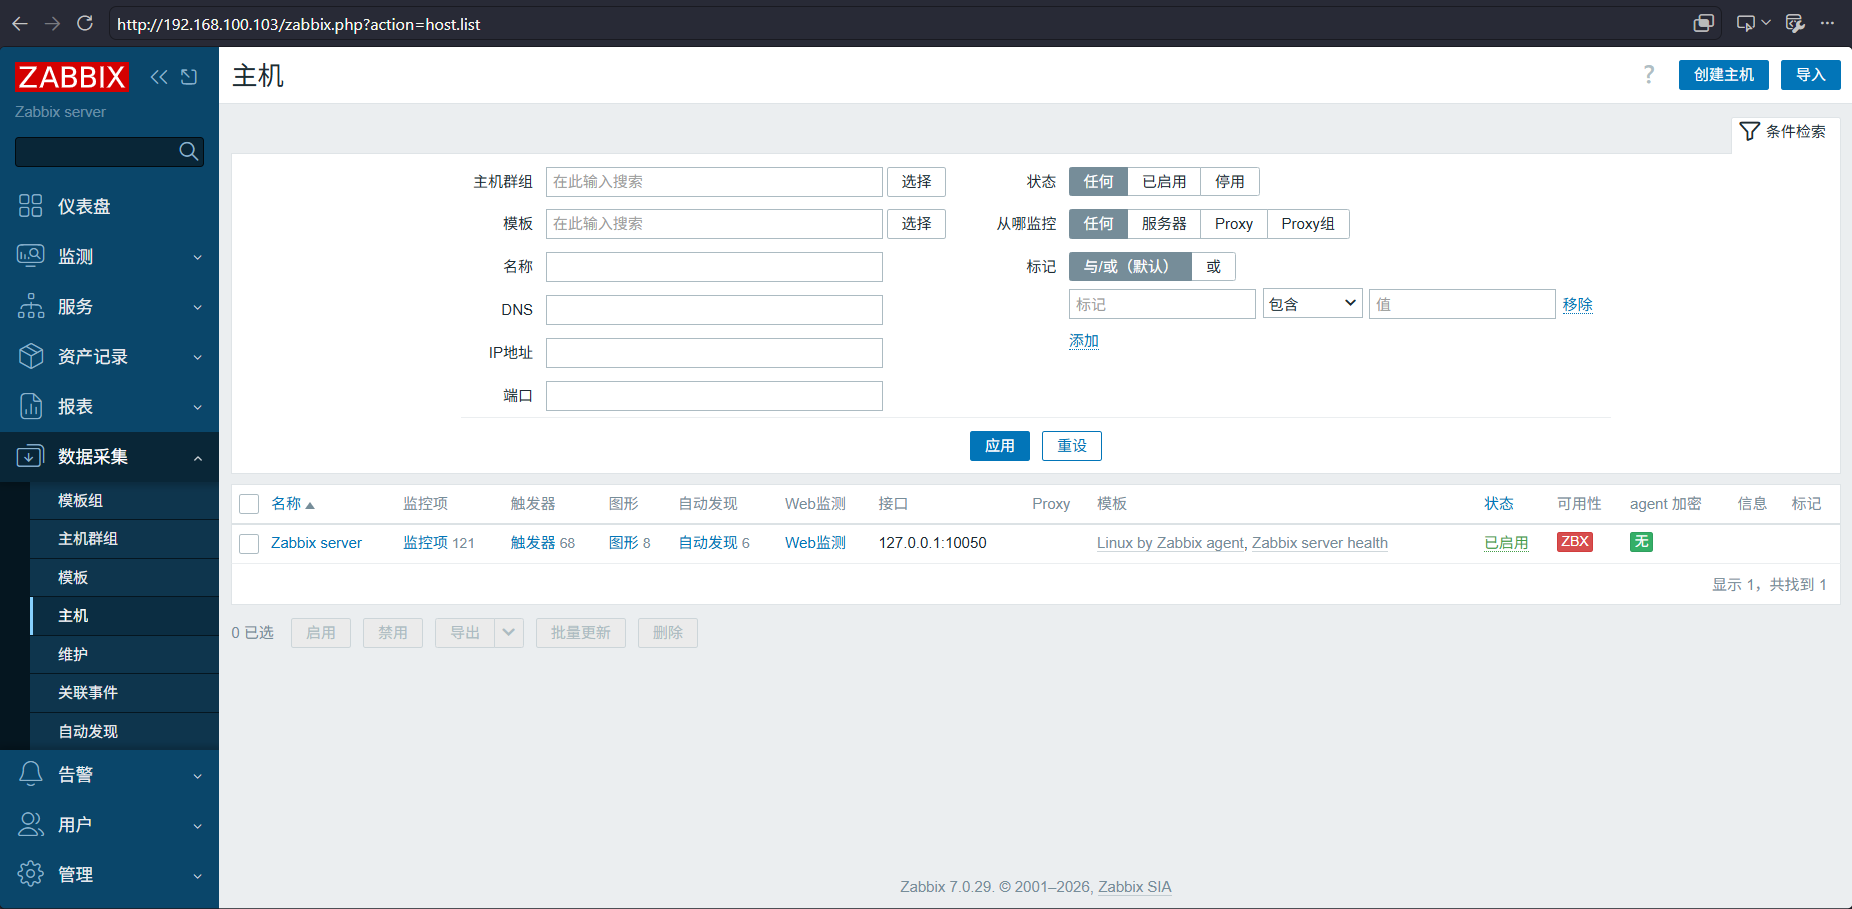Open 自动发现 submenu item
The height and width of the screenshot is (909, 1852).
tap(124, 731)
